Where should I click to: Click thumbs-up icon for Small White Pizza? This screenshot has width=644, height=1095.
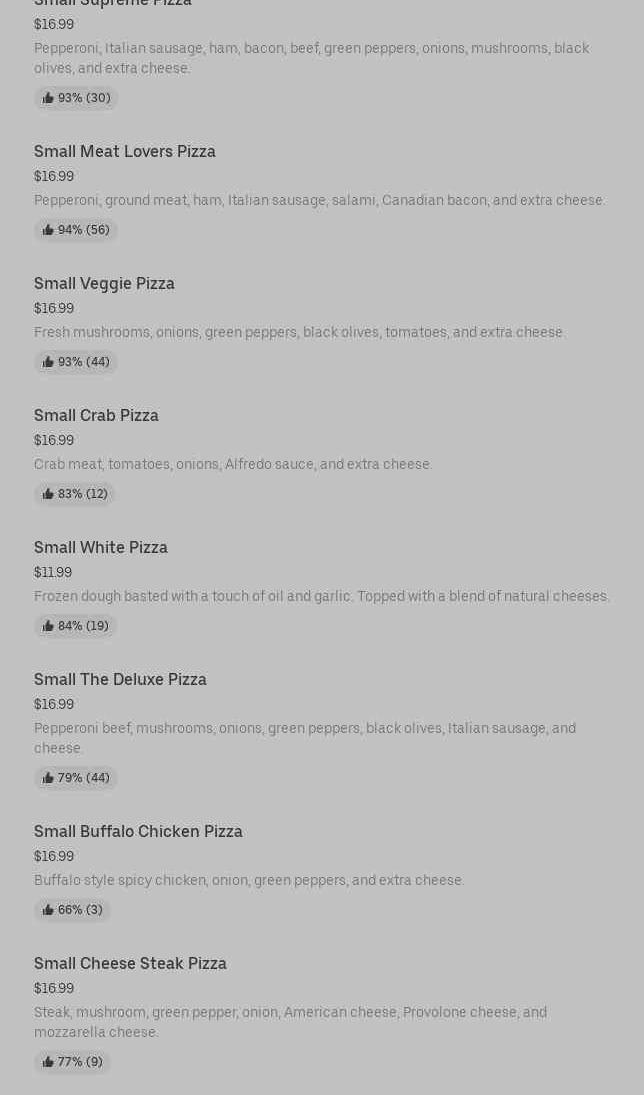(48, 626)
